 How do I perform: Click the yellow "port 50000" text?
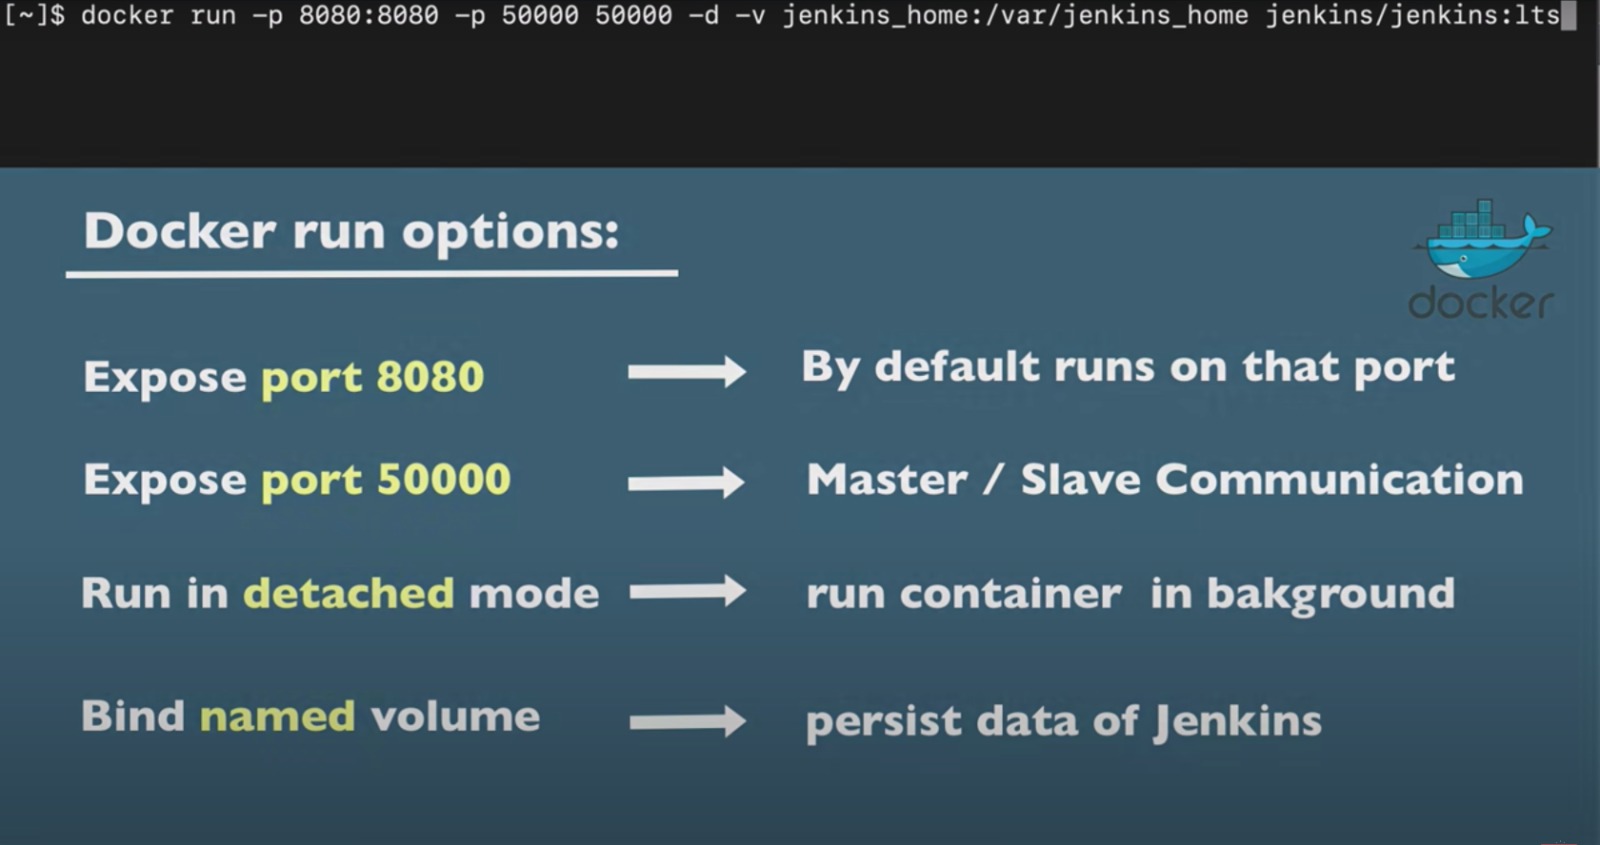click(x=385, y=481)
